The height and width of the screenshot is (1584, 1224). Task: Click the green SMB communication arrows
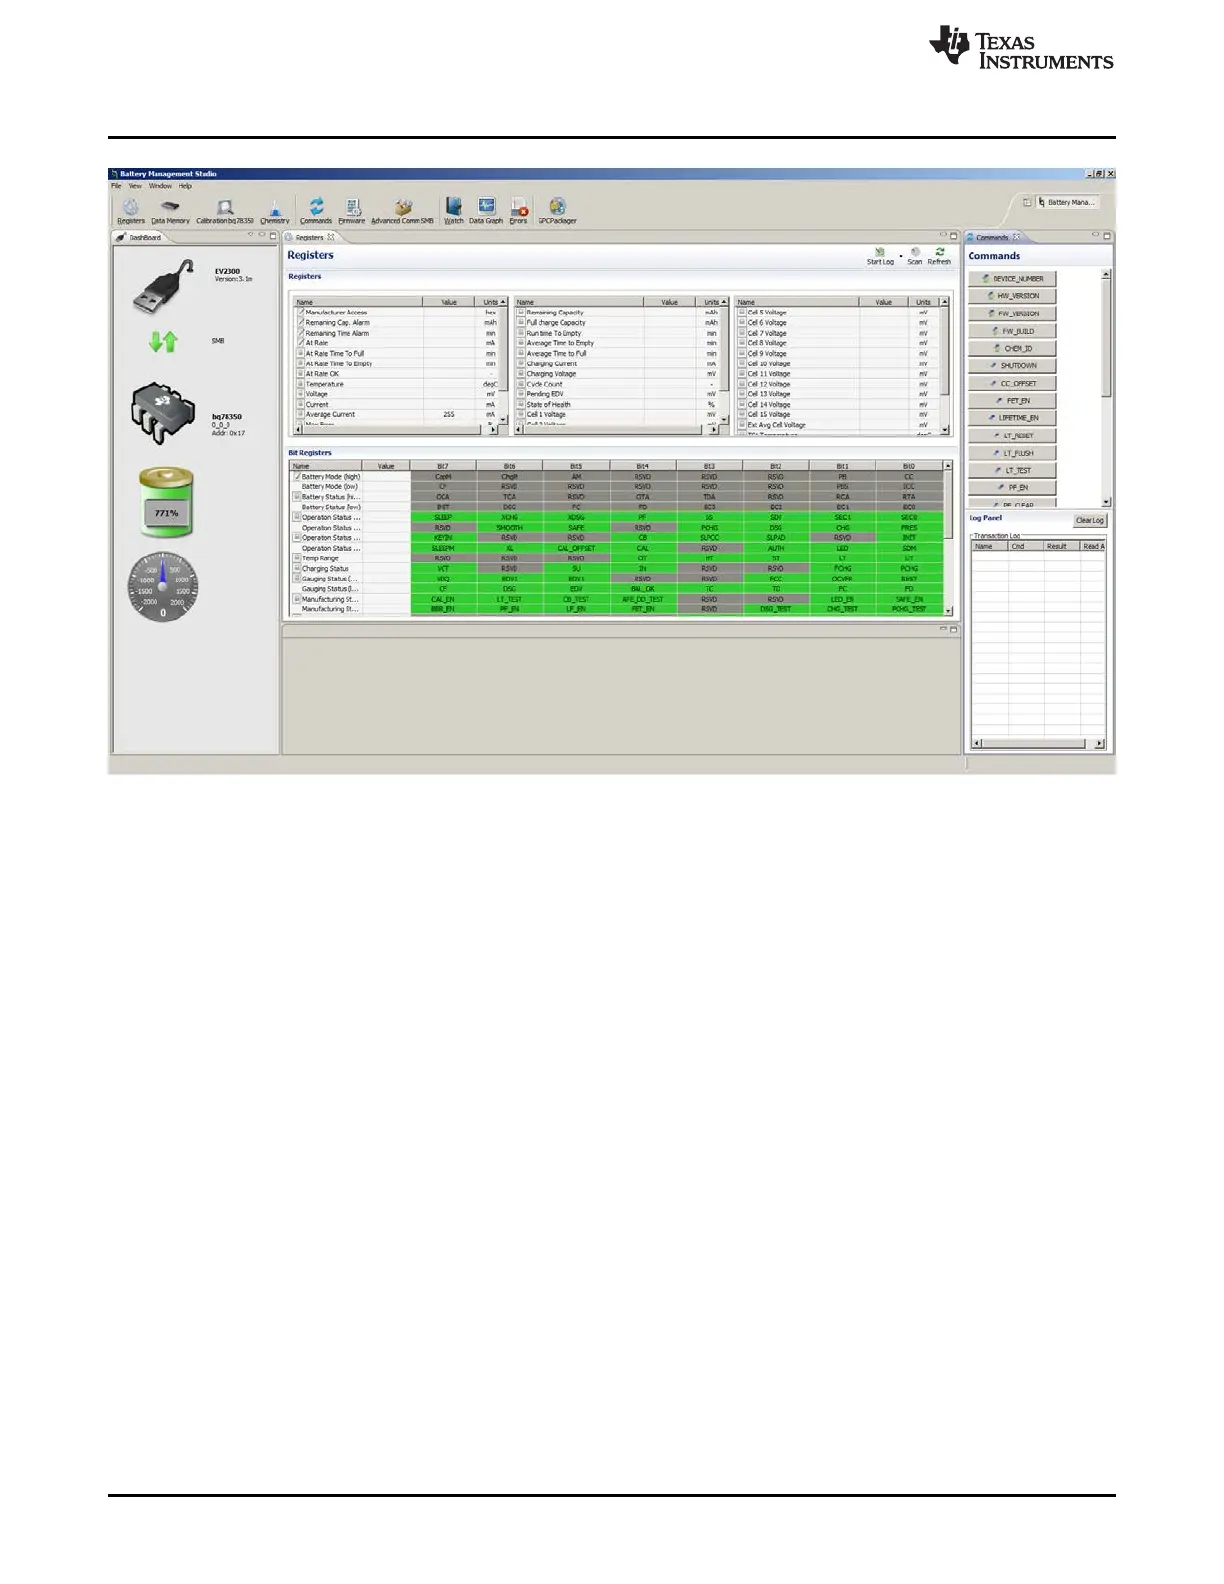pyautogui.click(x=163, y=342)
